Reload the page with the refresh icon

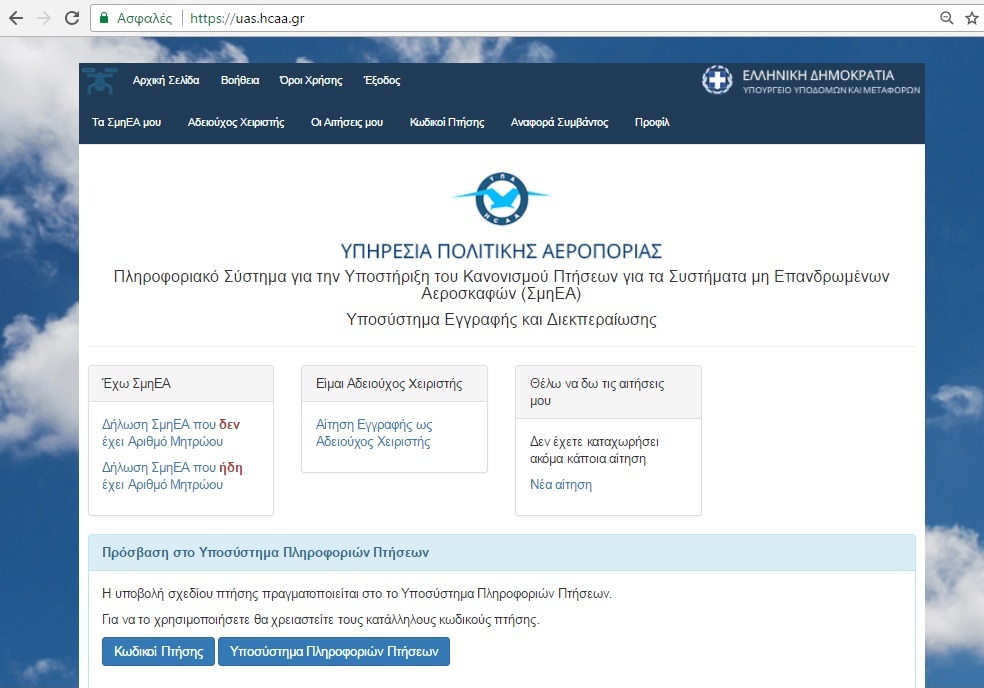point(71,18)
